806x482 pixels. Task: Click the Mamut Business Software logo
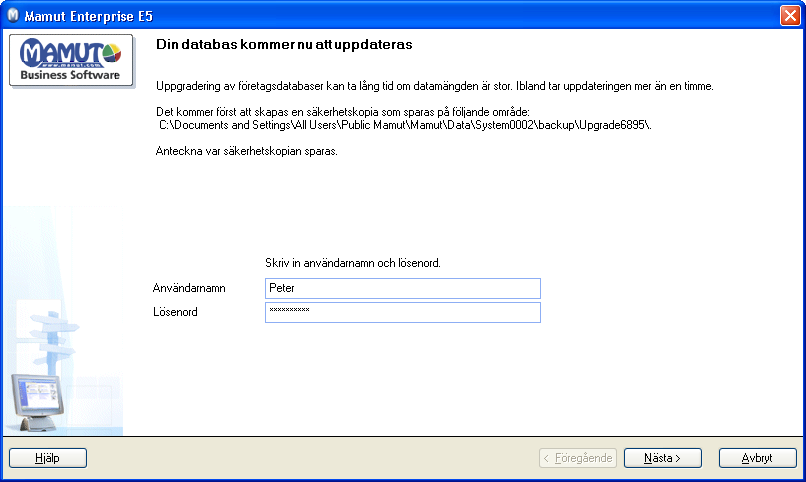coord(71,60)
